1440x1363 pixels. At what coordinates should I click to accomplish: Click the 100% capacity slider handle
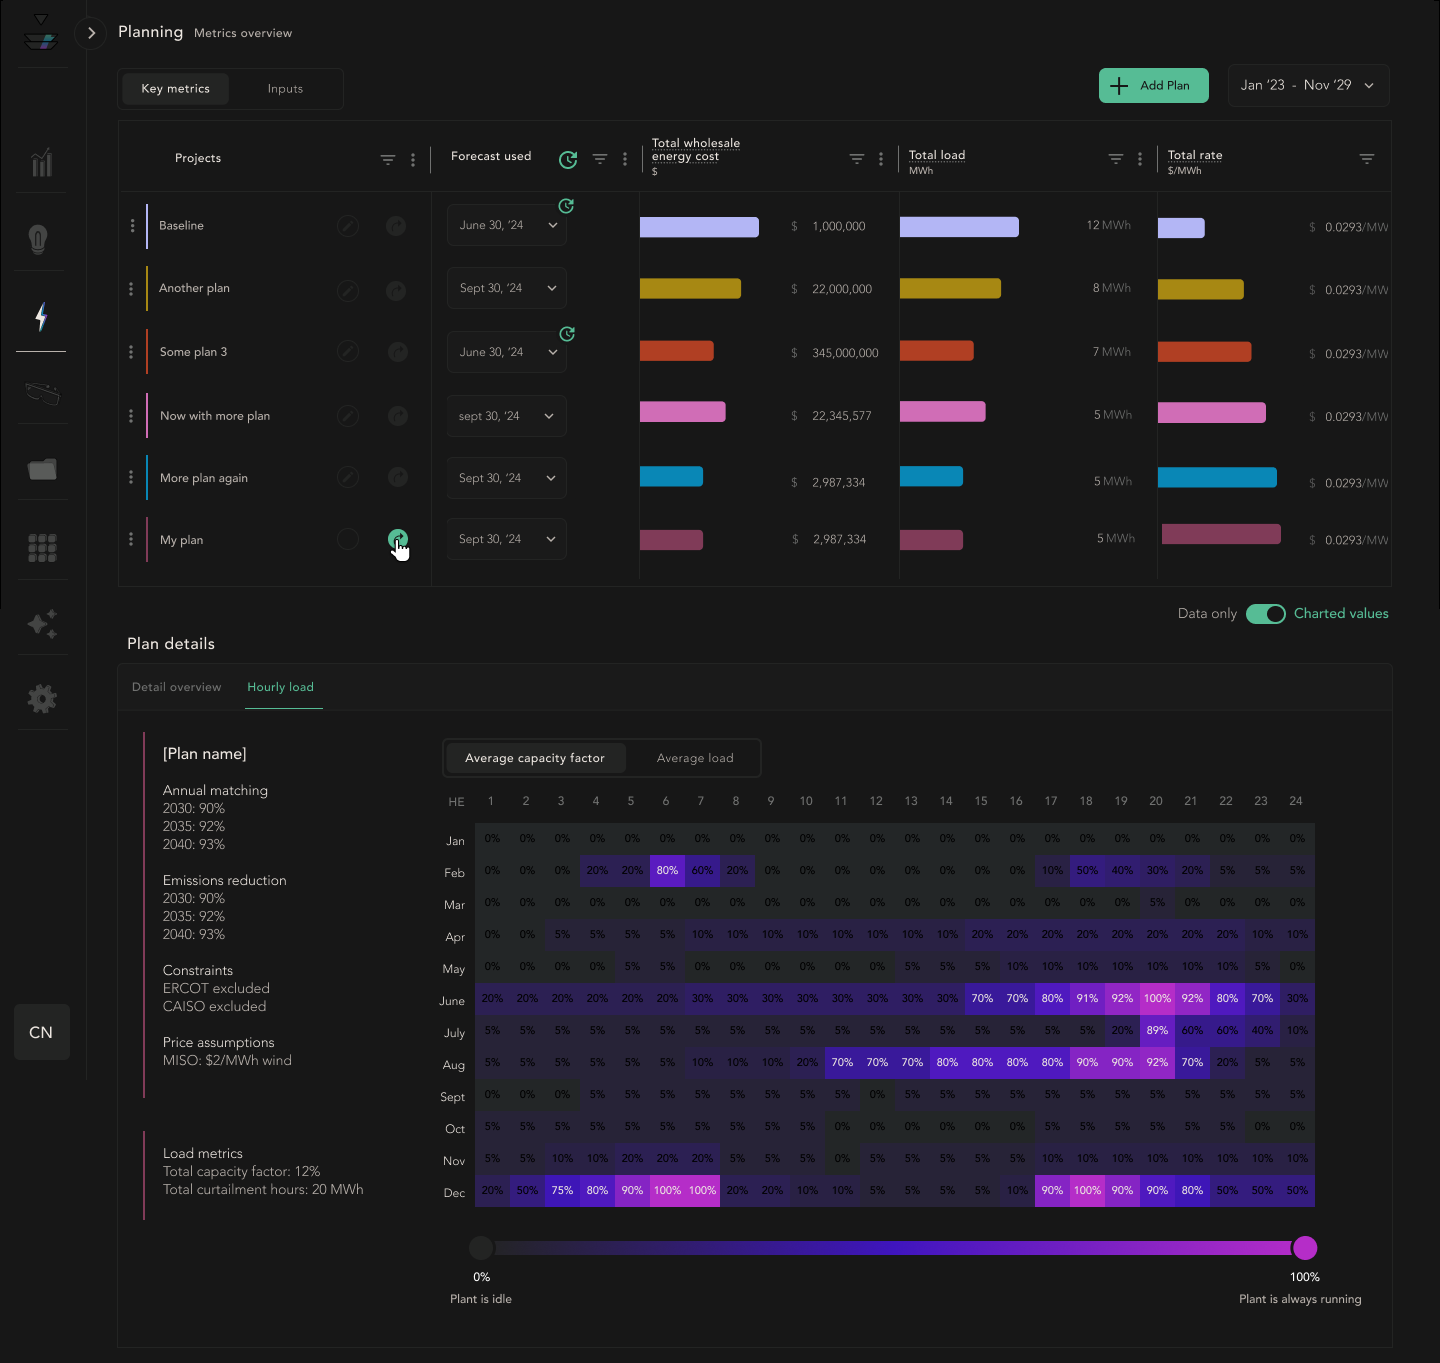pyautogui.click(x=1305, y=1248)
